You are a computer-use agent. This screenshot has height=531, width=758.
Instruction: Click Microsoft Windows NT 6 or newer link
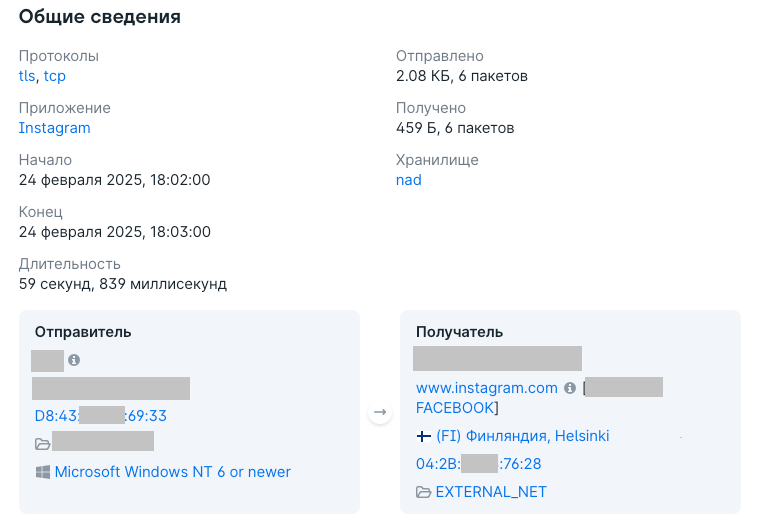tap(173, 472)
